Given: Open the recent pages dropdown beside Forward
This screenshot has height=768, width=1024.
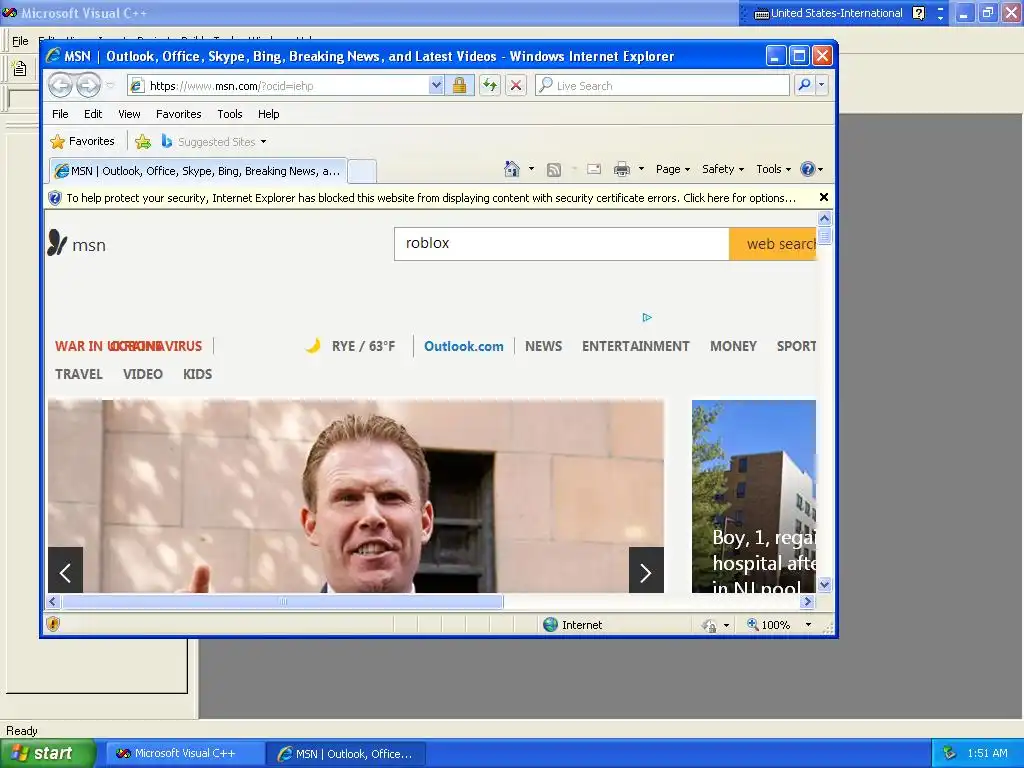Looking at the screenshot, I should [x=110, y=86].
